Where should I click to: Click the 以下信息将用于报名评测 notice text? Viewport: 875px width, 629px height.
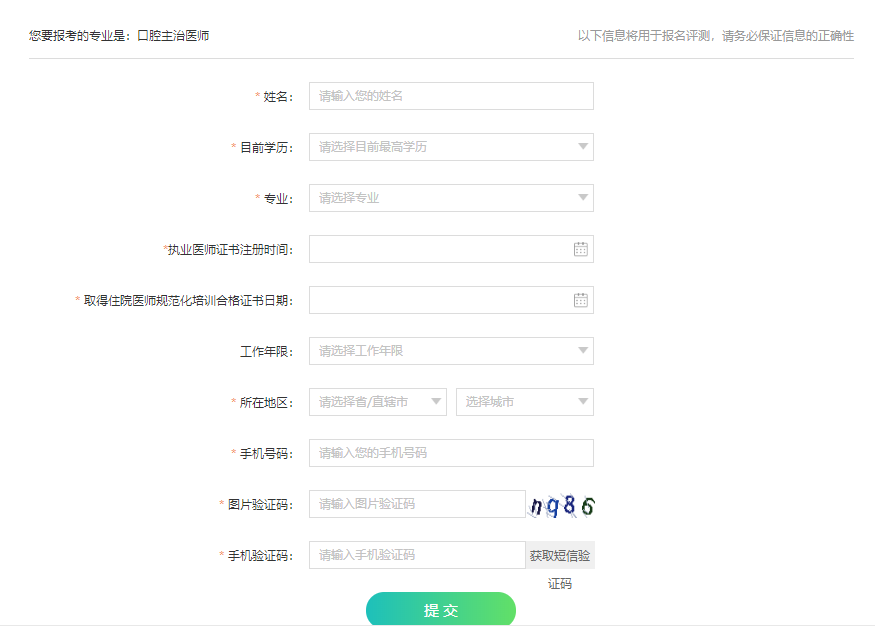[x=714, y=34]
